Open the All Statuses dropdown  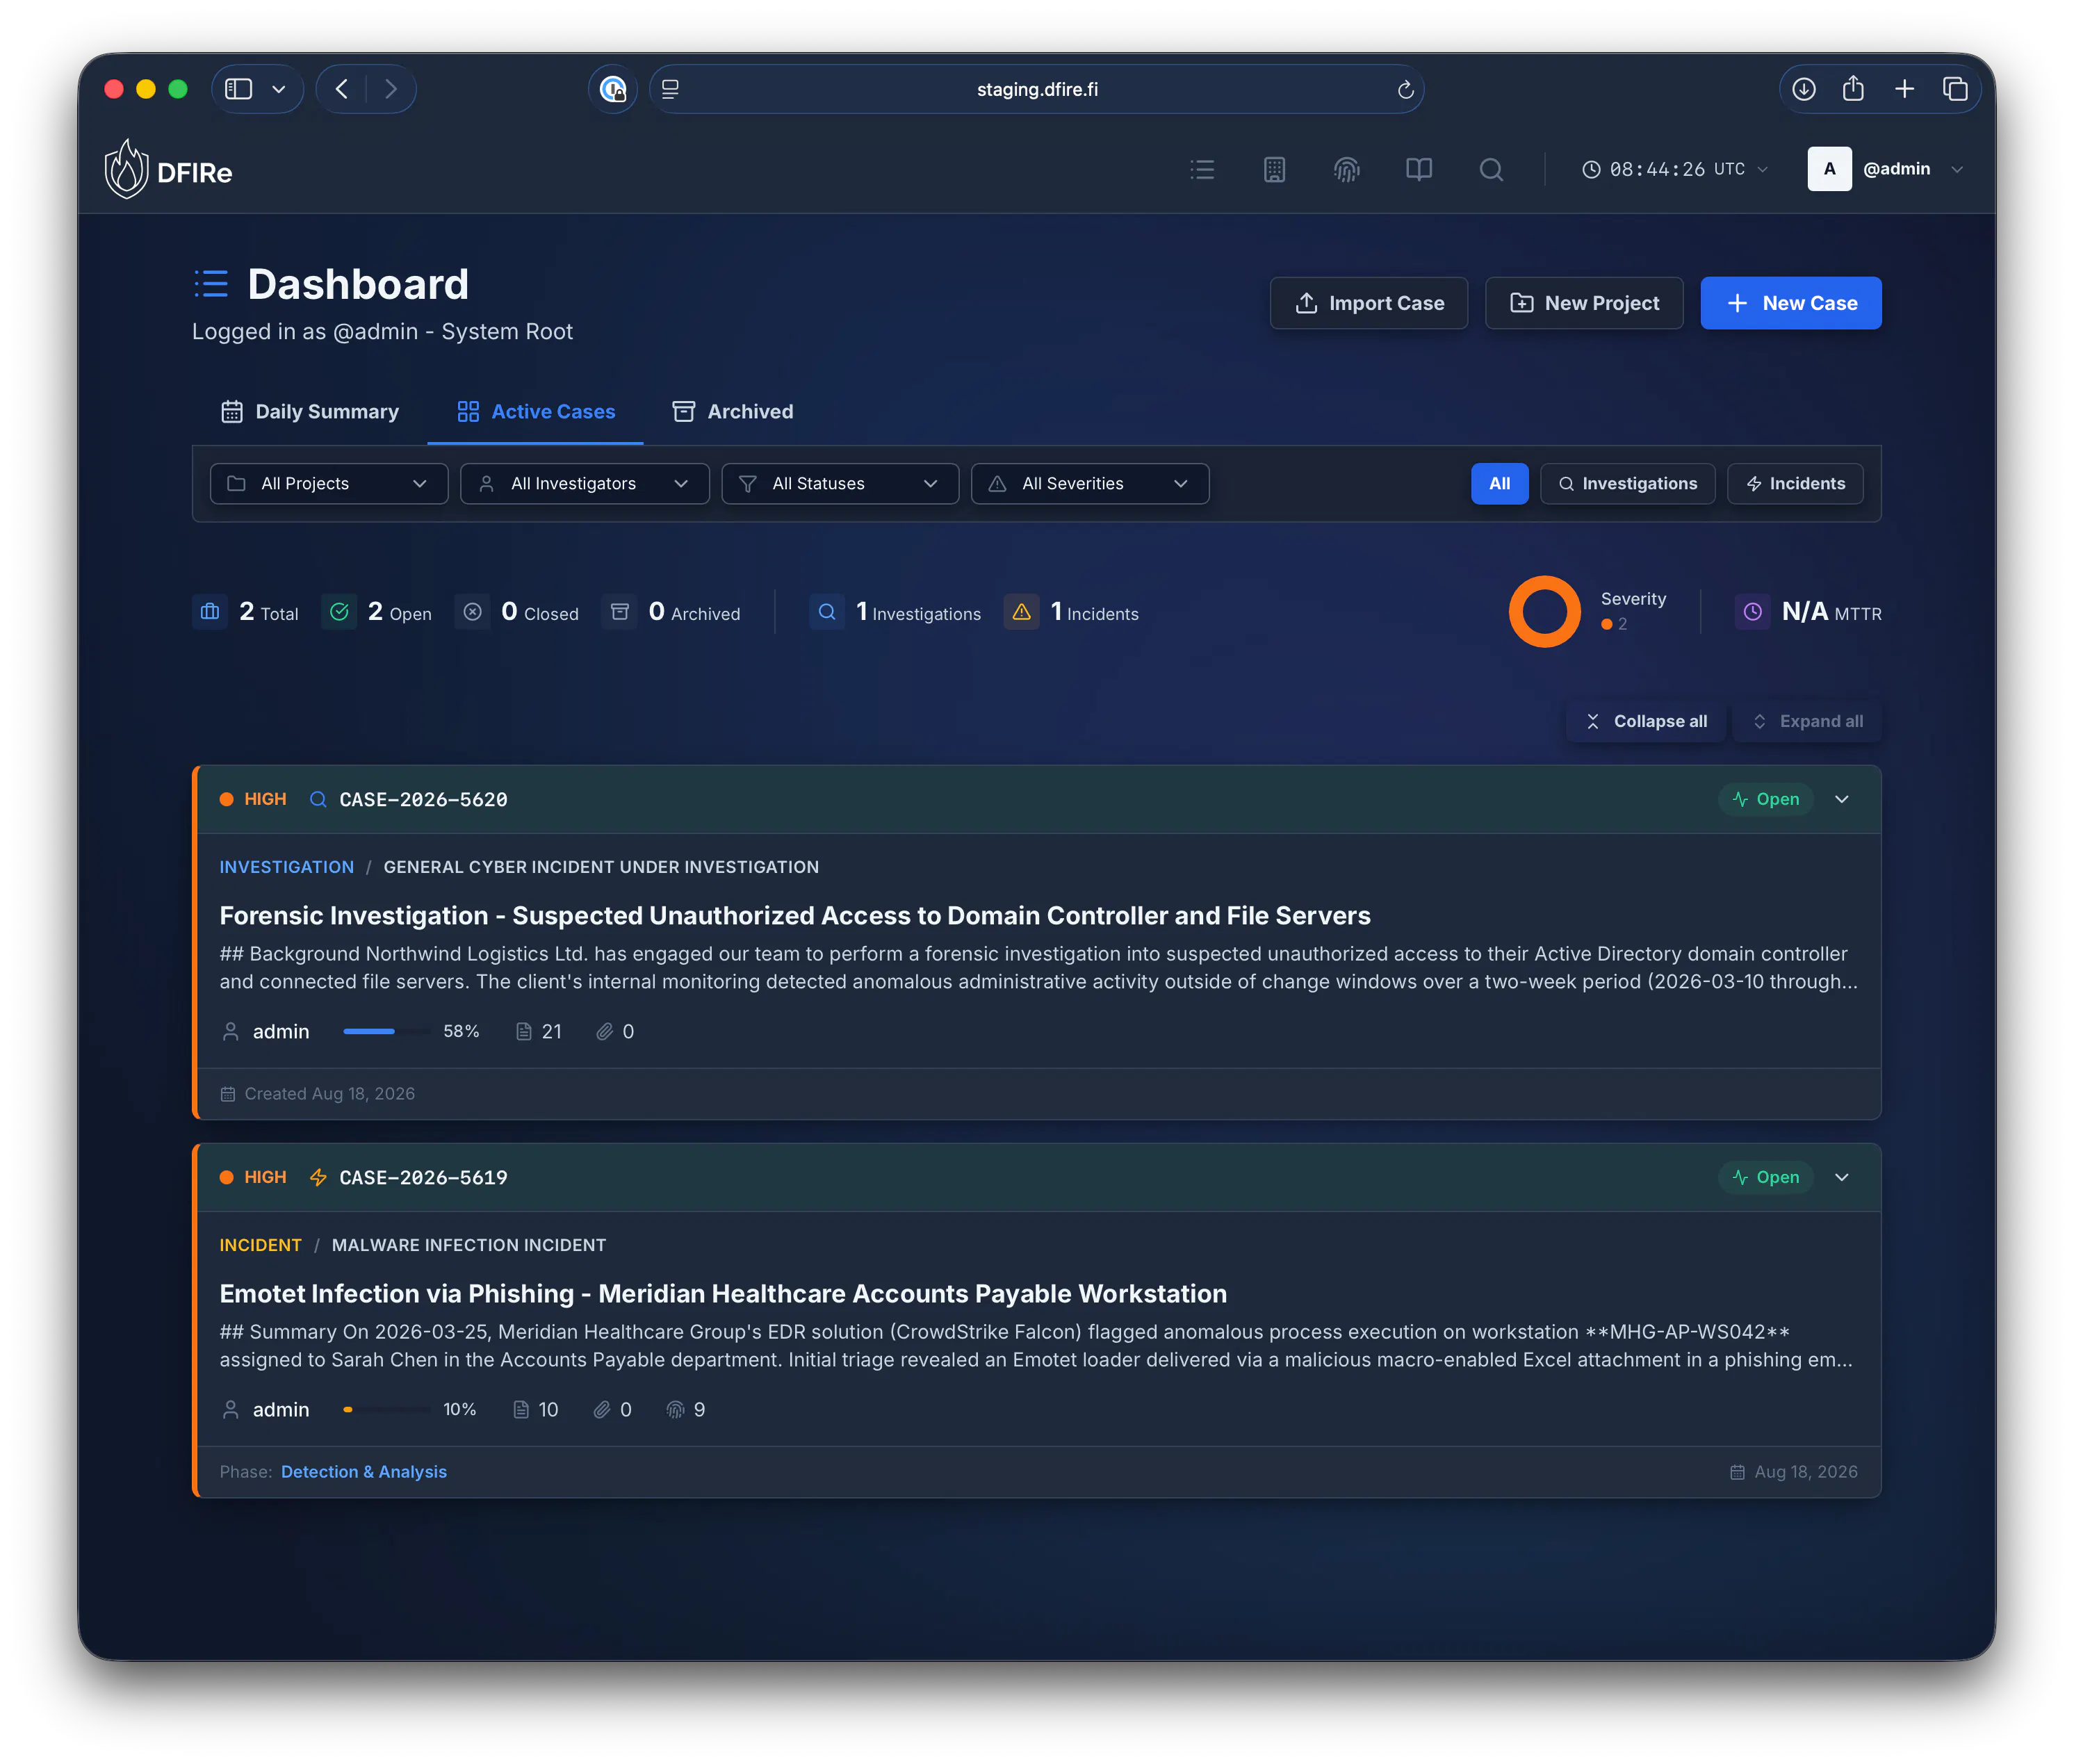(x=840, y=483)
